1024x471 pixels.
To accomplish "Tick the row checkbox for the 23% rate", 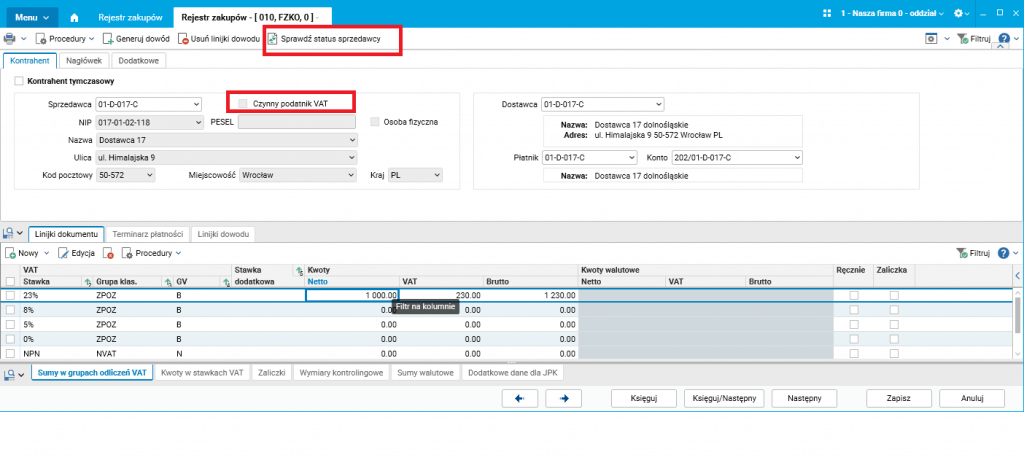I will pos(10,295).
